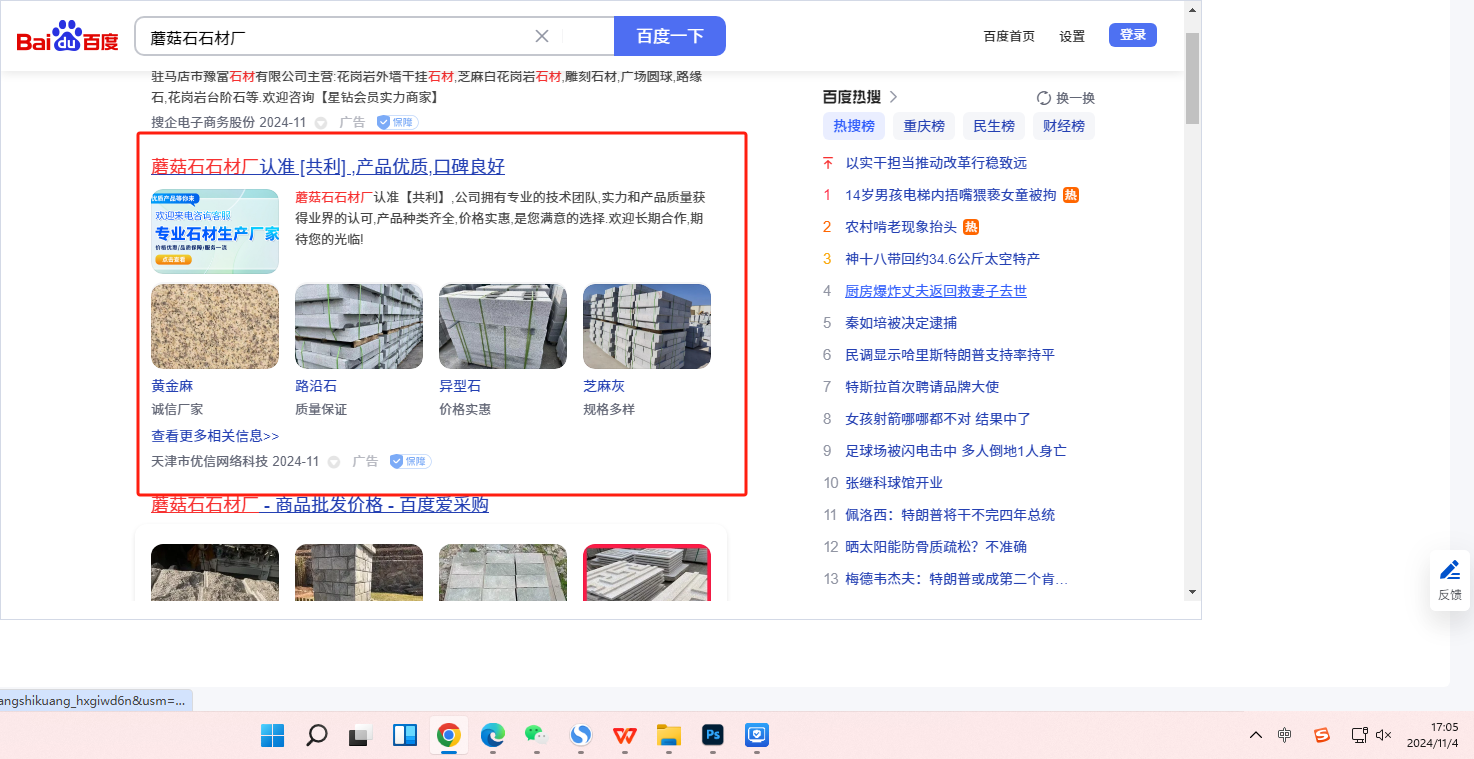Open the 黄金麻 product link
This screenshot has width=1474, height=759.
pyautogui.click(x=172, y=386)
